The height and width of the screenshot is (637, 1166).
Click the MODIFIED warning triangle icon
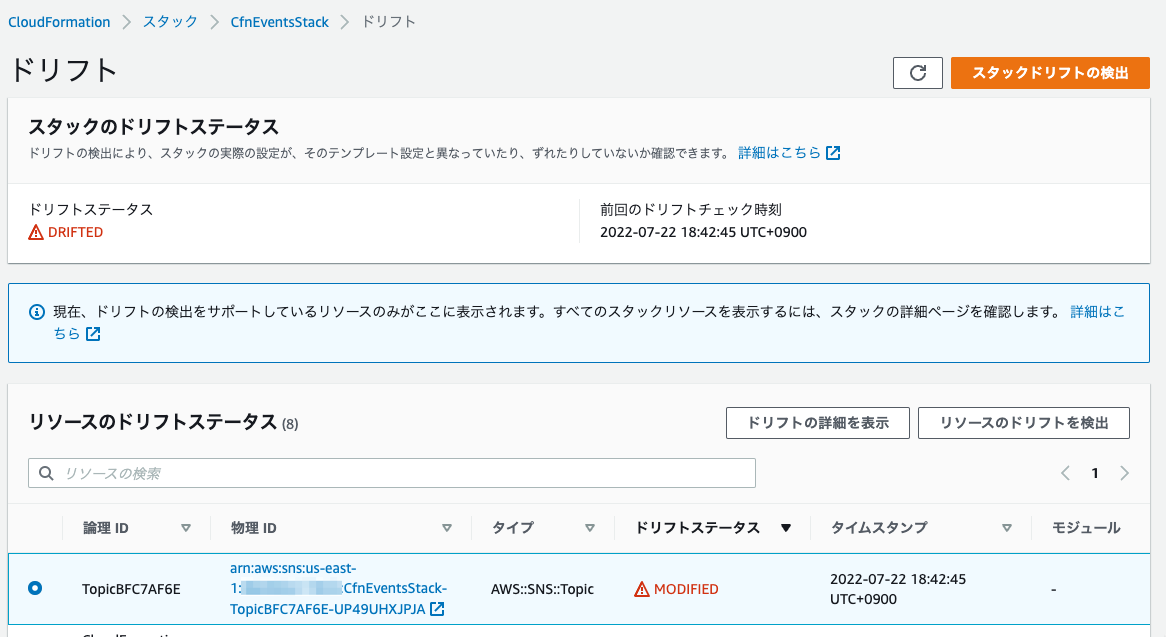point(642,589)
